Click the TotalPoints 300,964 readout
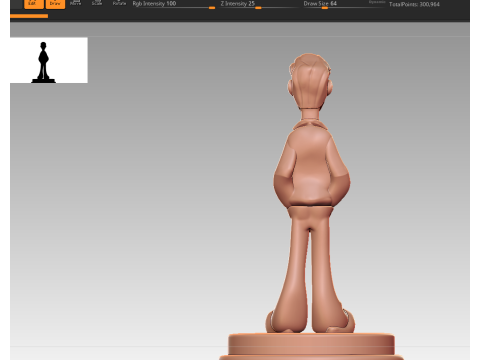480x360 pixels. coord(414,4)
